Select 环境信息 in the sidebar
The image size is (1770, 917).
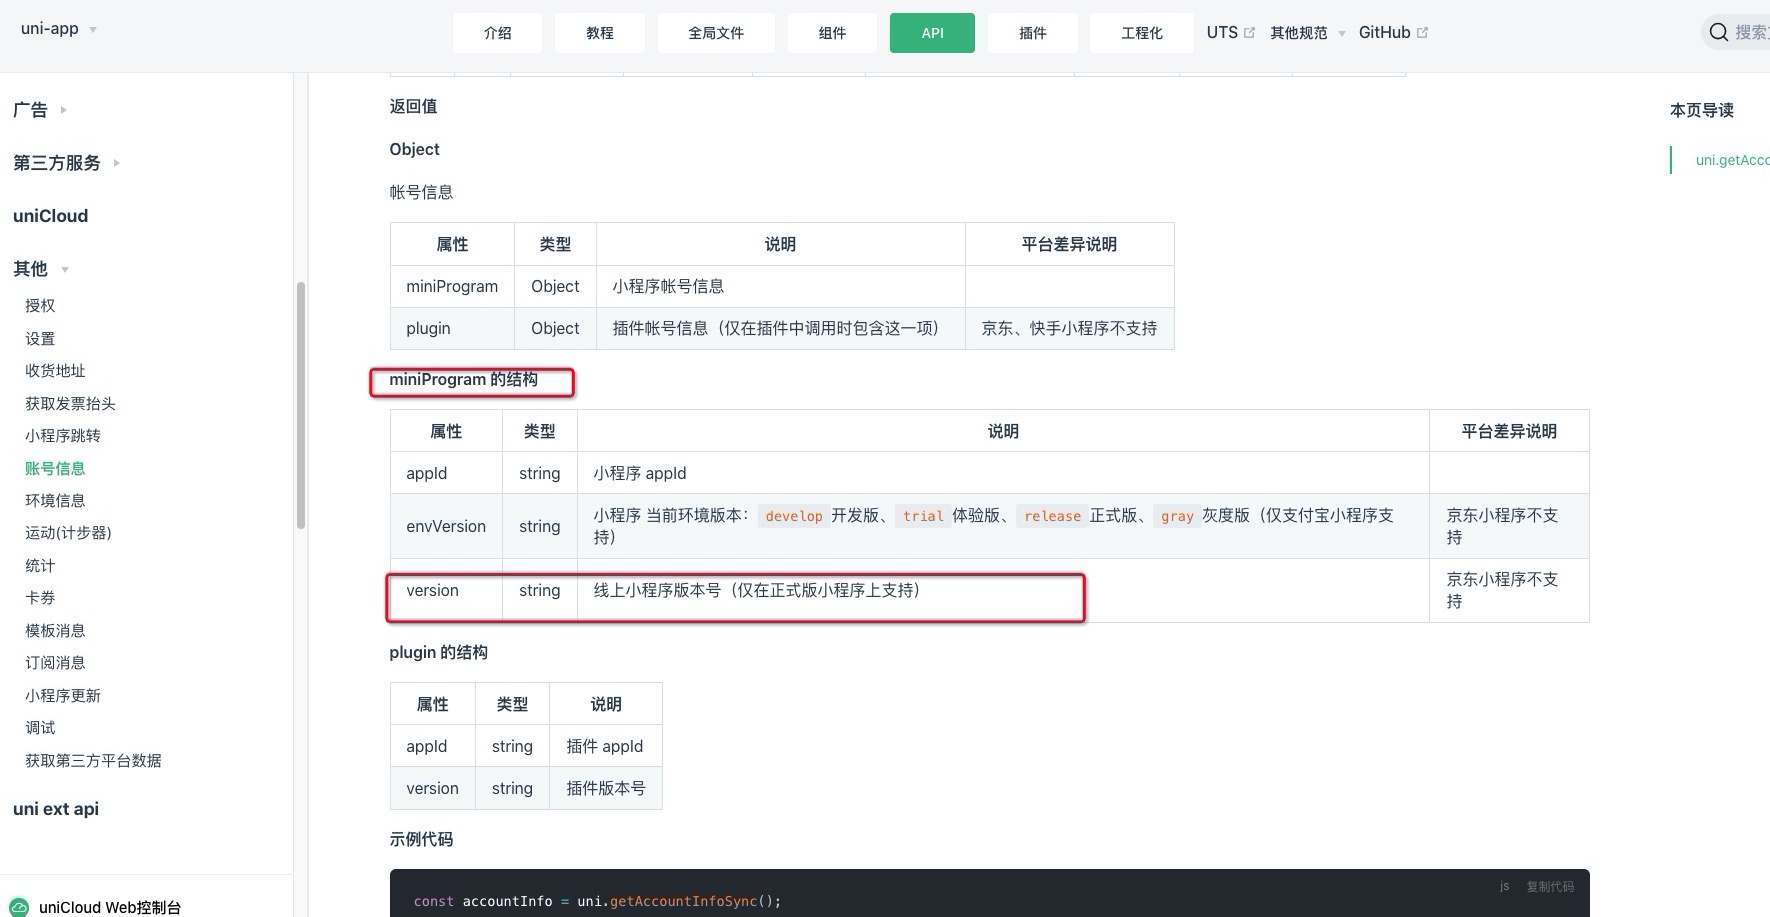tap(55, 501)
